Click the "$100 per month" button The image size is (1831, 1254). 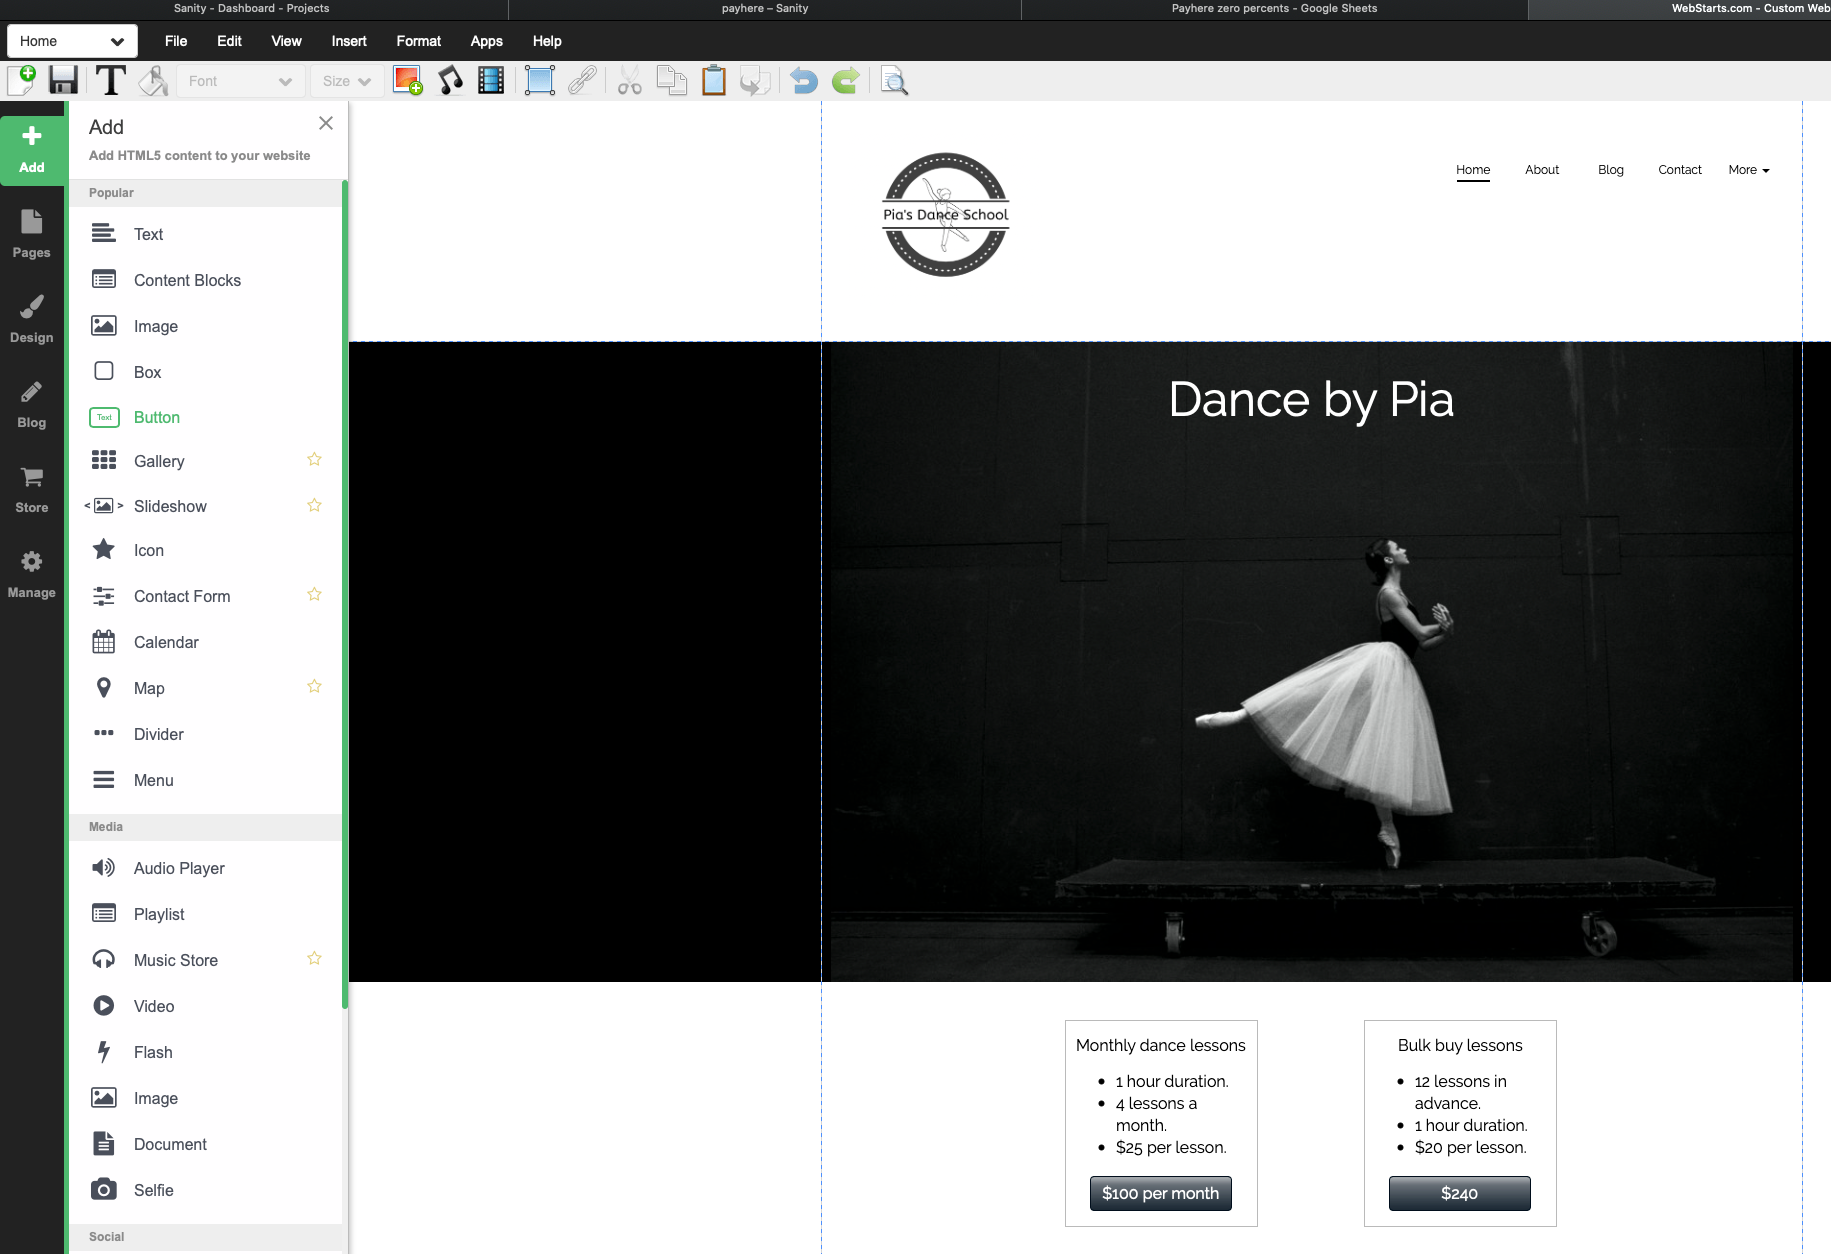1160,1193
